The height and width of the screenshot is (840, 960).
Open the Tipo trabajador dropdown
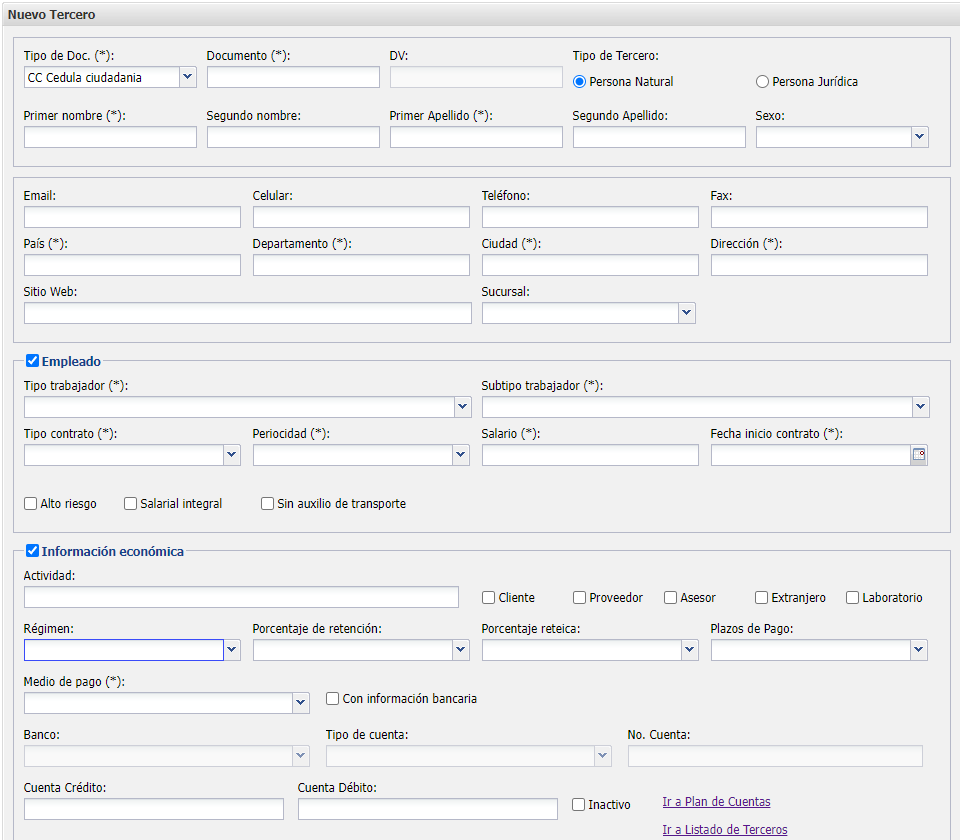[x=461, y=407]
